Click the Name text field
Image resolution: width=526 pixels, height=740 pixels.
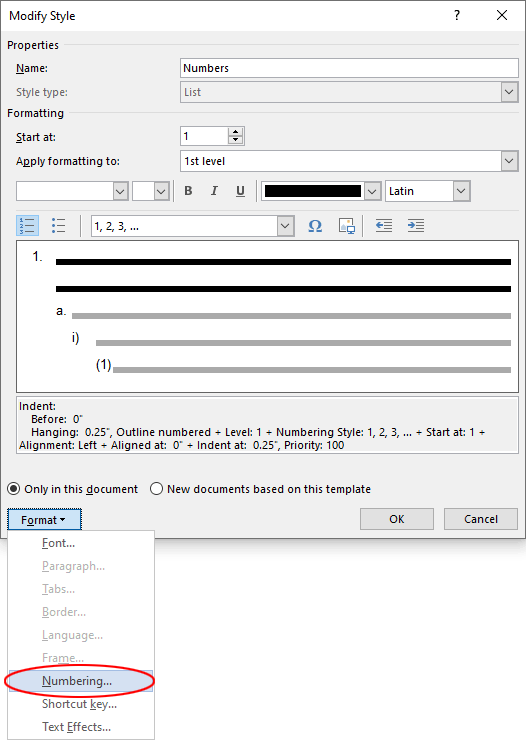point(349,68)
